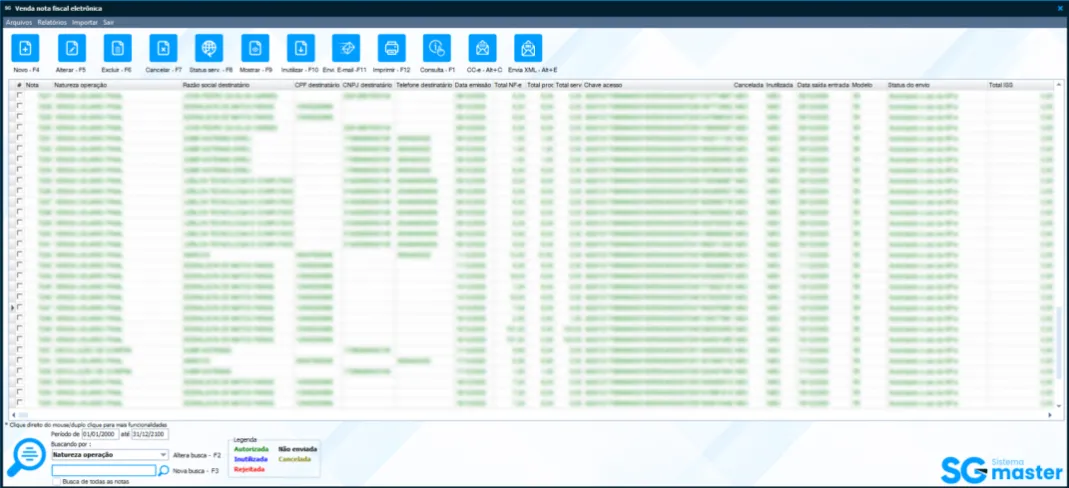The image size is (1069, 488).
Task: Click the 'Total NF-e' column header
Action: pyautogui.click(x=509, y=85)
